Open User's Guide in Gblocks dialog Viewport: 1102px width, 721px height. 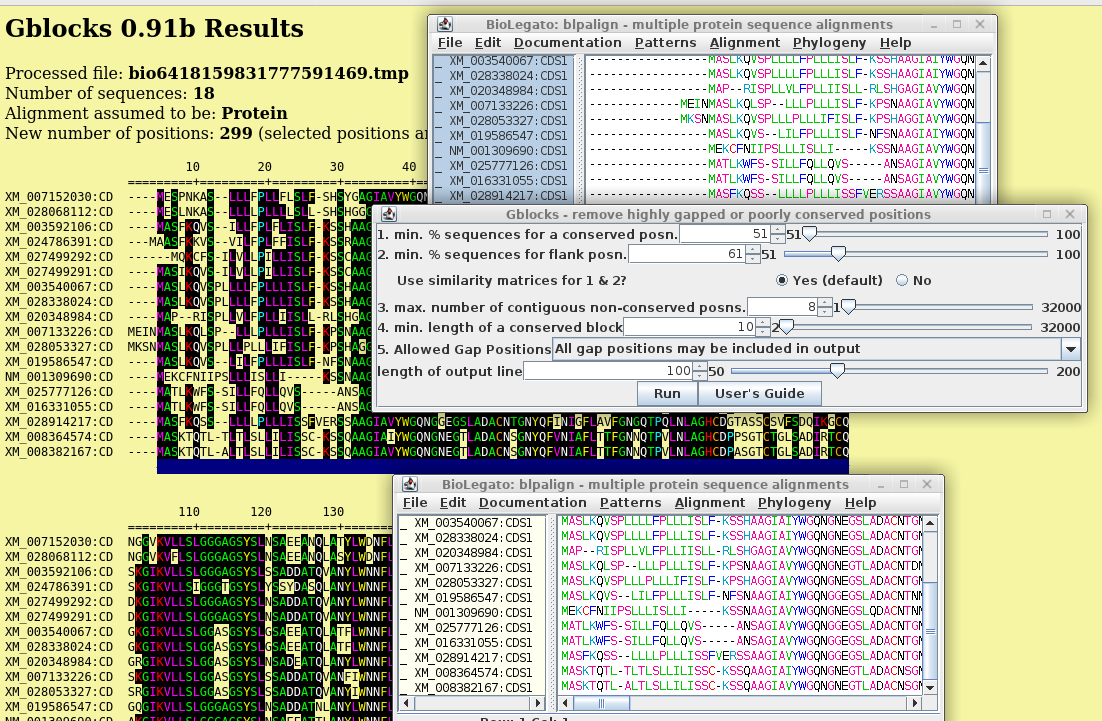click(759, 394)
